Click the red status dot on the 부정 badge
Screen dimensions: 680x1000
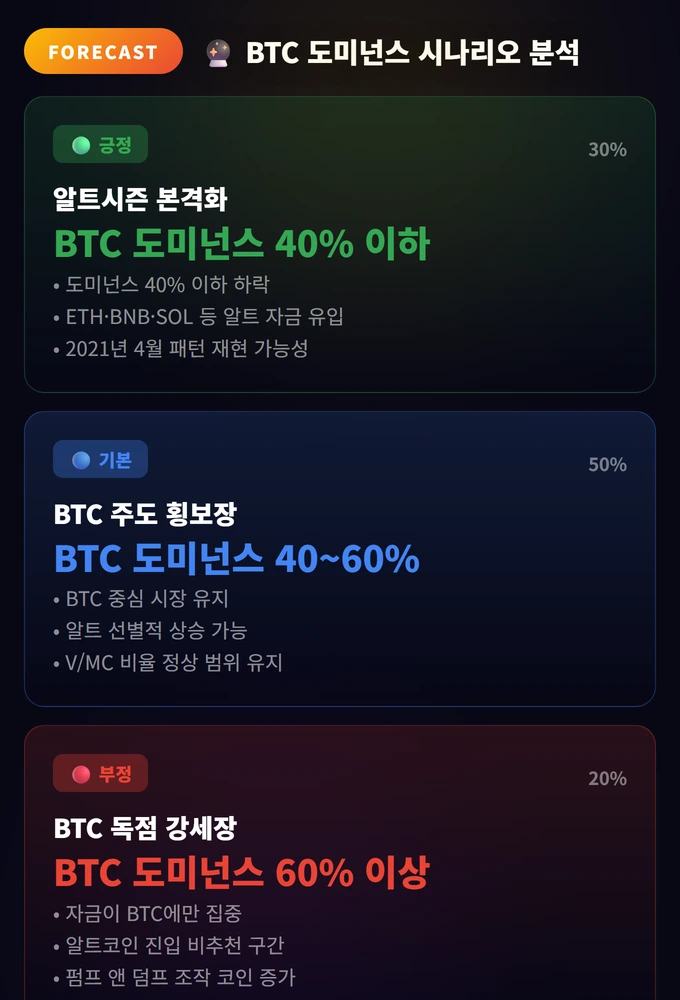point(80,773)
